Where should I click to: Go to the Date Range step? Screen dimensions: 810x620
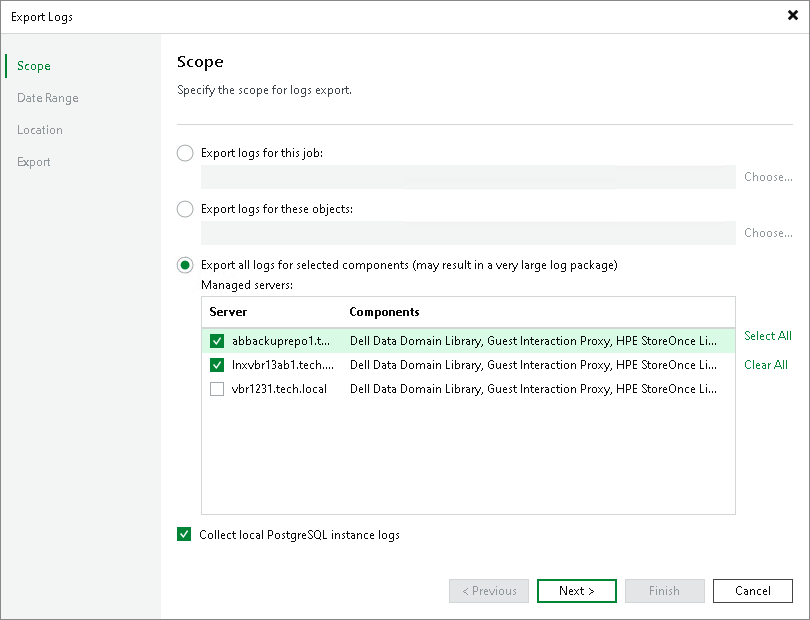point(48,98)
